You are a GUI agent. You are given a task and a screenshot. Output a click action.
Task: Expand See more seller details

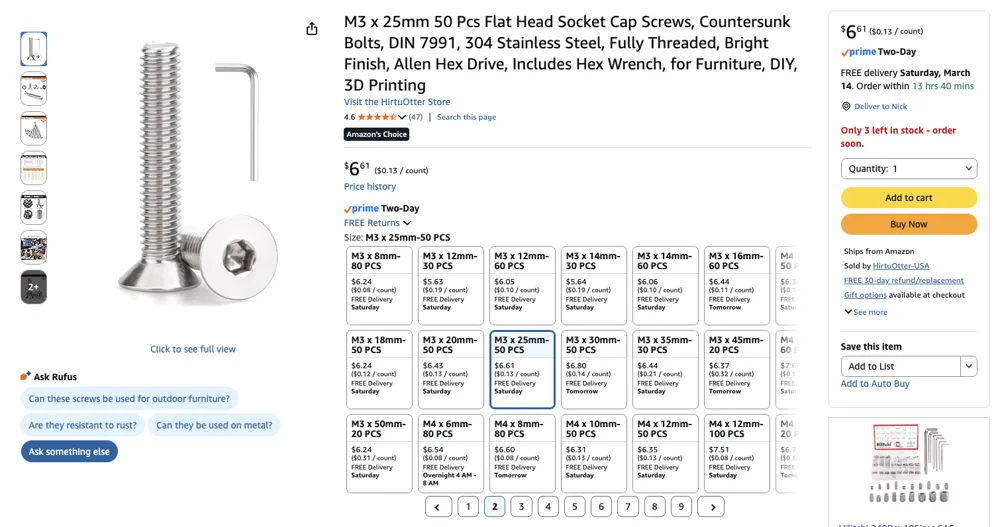tap(865, 312)
